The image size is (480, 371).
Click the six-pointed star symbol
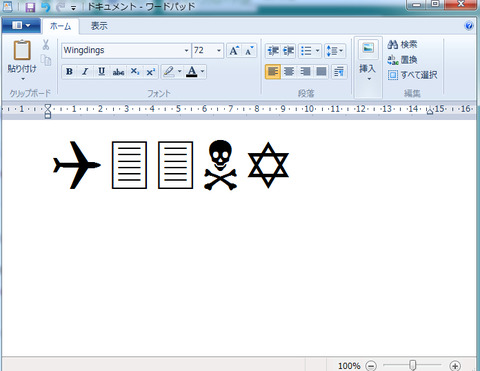tap(268, 165)
